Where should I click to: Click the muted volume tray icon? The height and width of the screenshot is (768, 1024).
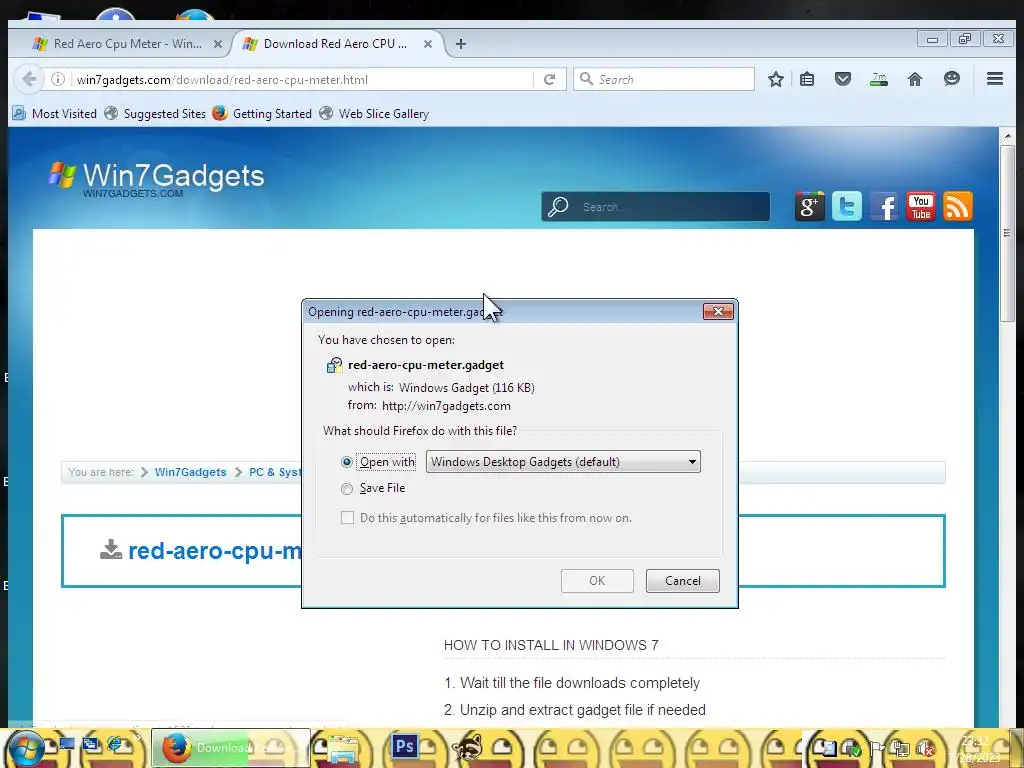tap(924, 748)
